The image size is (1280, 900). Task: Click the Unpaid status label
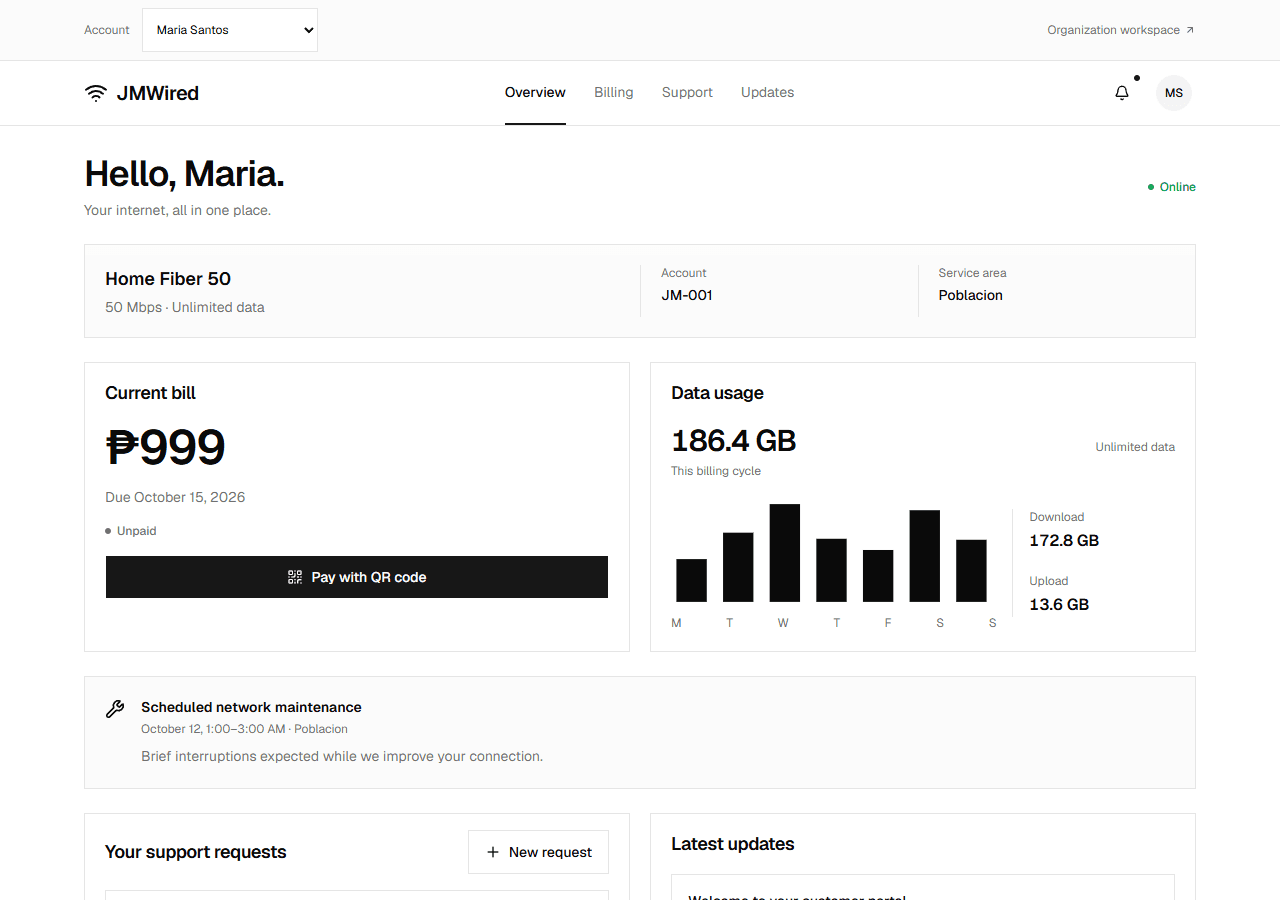(131, 531)
